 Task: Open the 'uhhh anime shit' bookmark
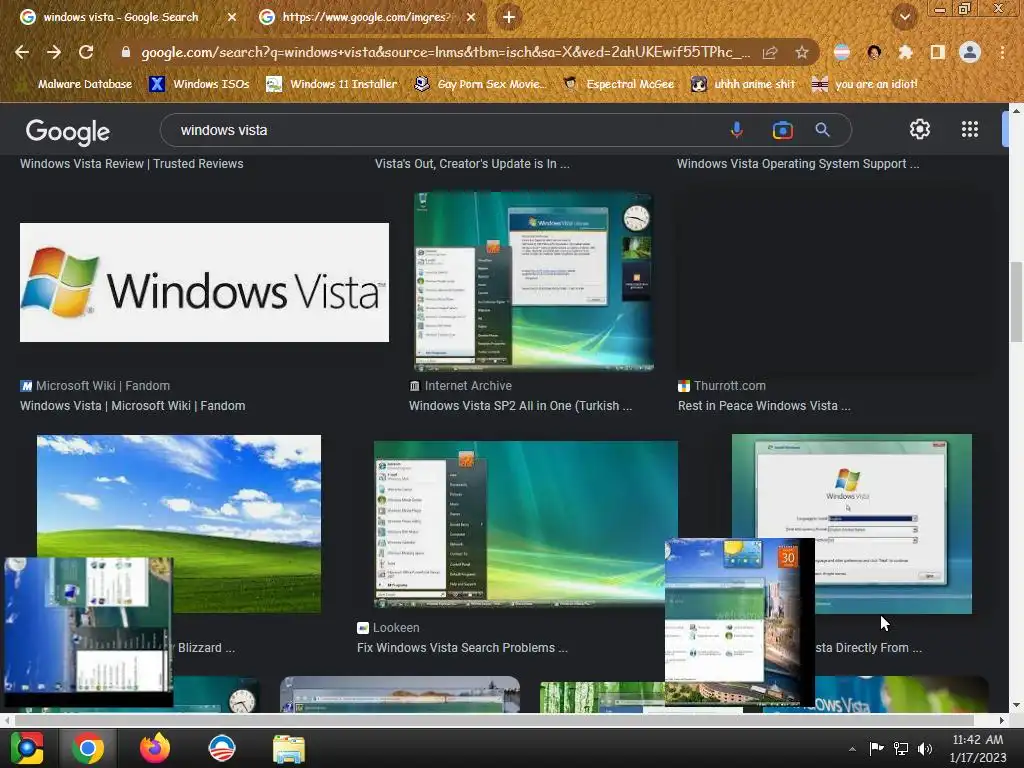(743, 84)
